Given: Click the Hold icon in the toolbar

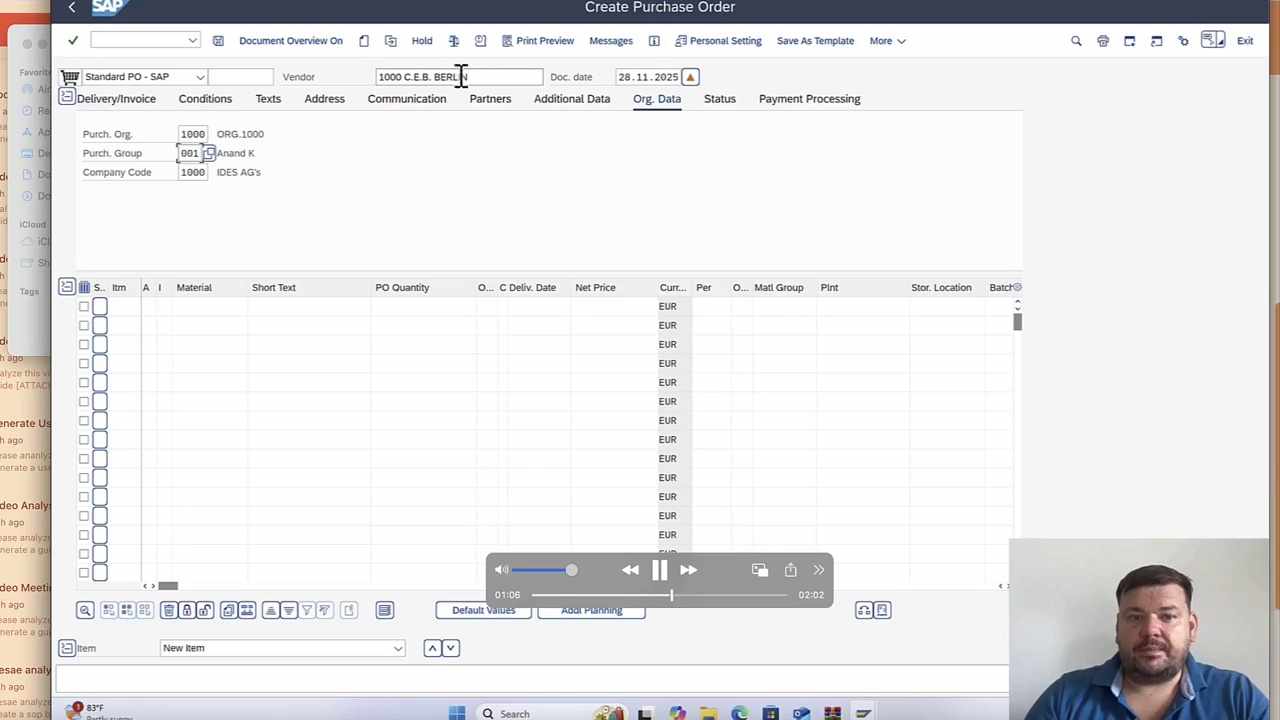Looking at the screenshot, I should (x=421, y=40).
